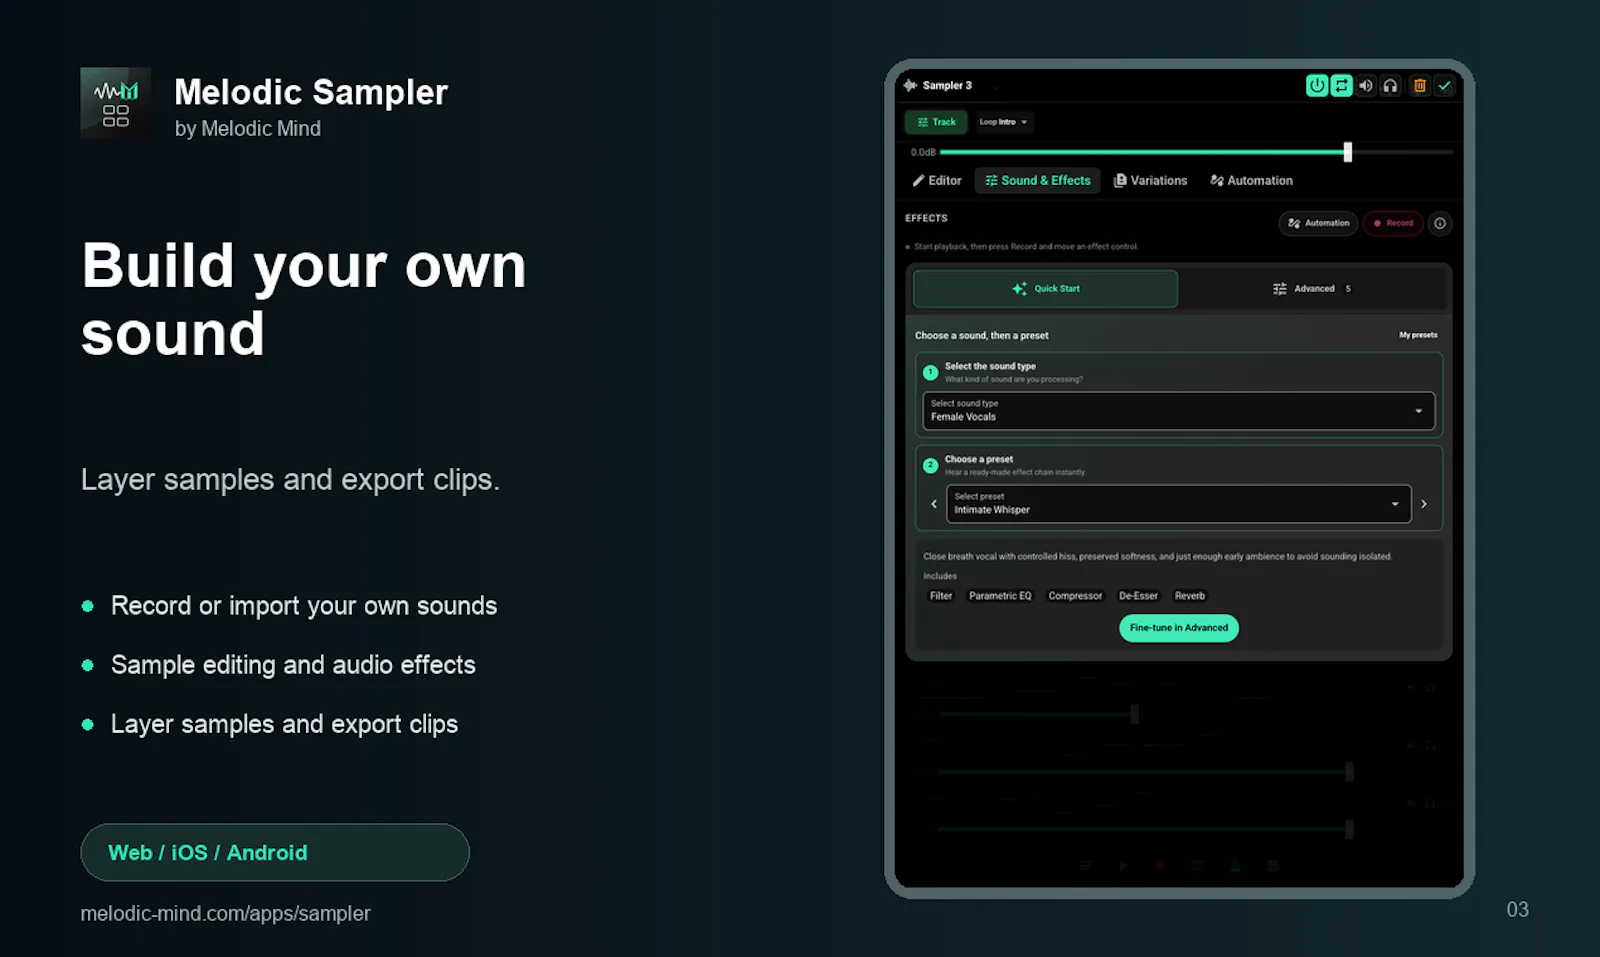This screenshot has width=1600, height=957.
Task: Switch to Advanced effects mode
Action: point(1312,289)
